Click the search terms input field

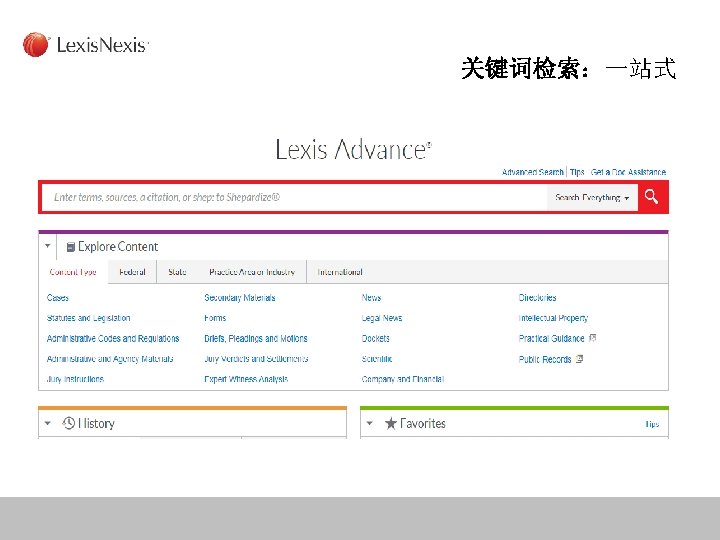pos(294,197)
